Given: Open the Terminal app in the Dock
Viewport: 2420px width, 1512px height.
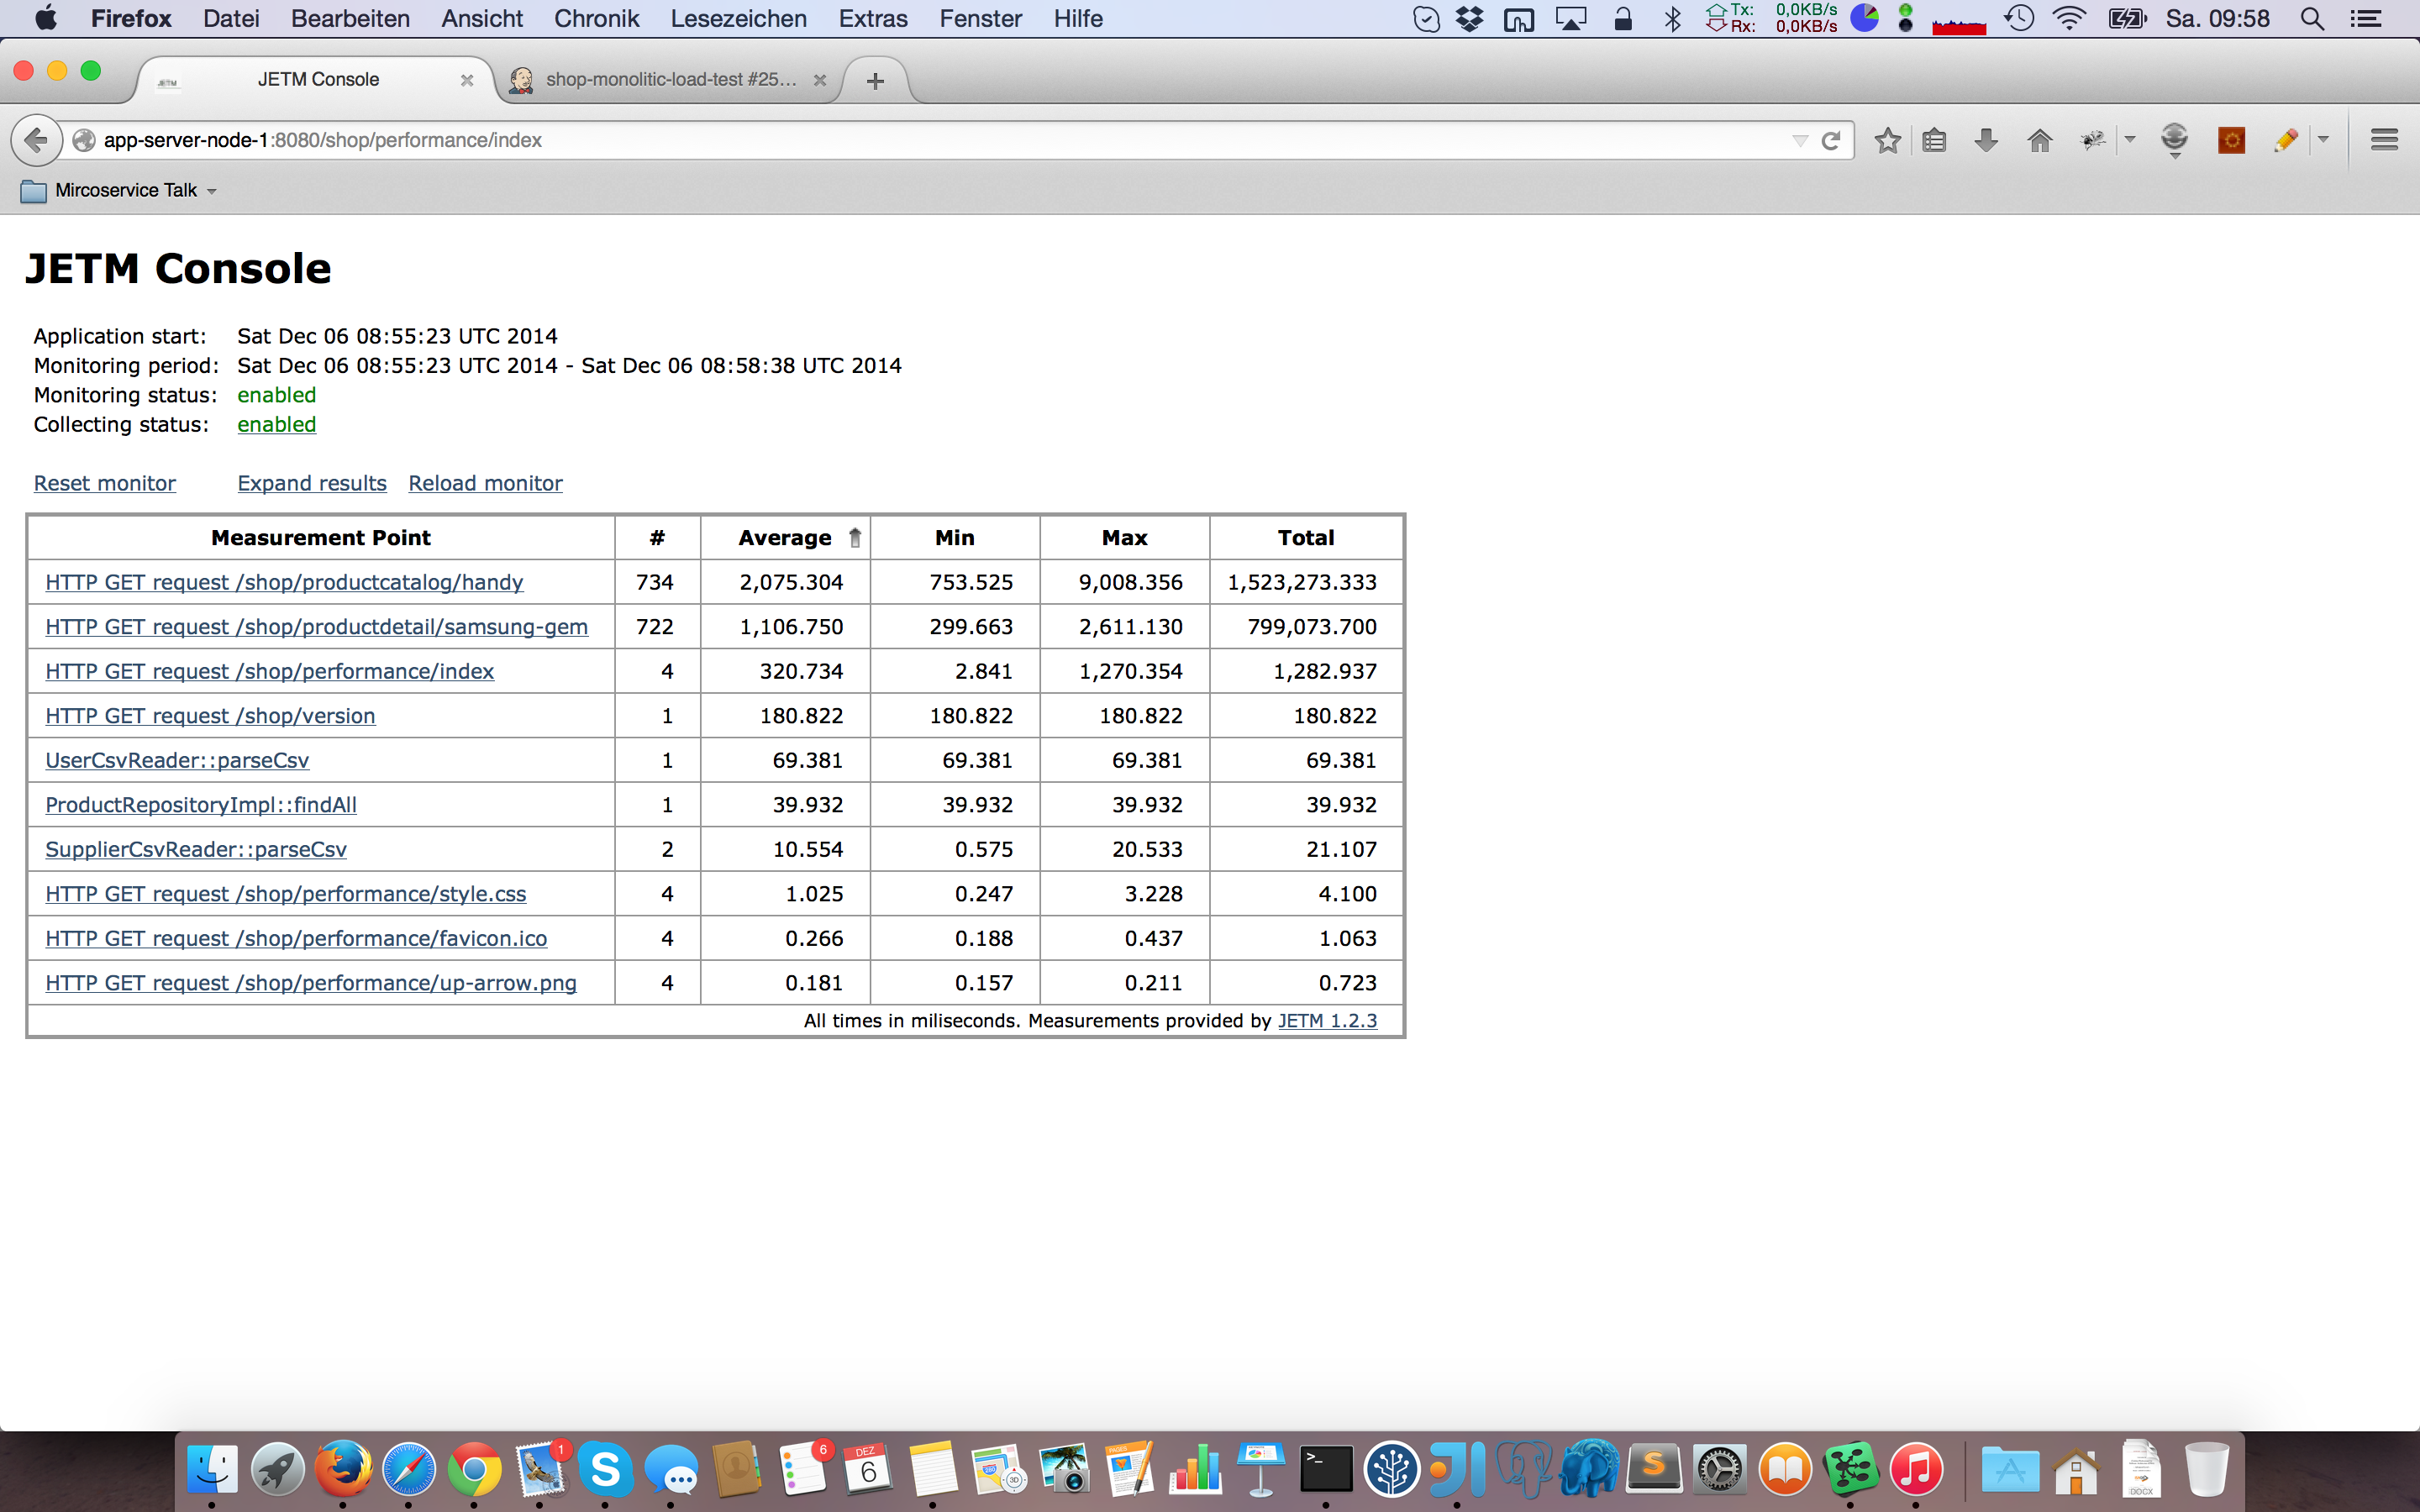Looking at the screenshot, I should point(1325,1469).
